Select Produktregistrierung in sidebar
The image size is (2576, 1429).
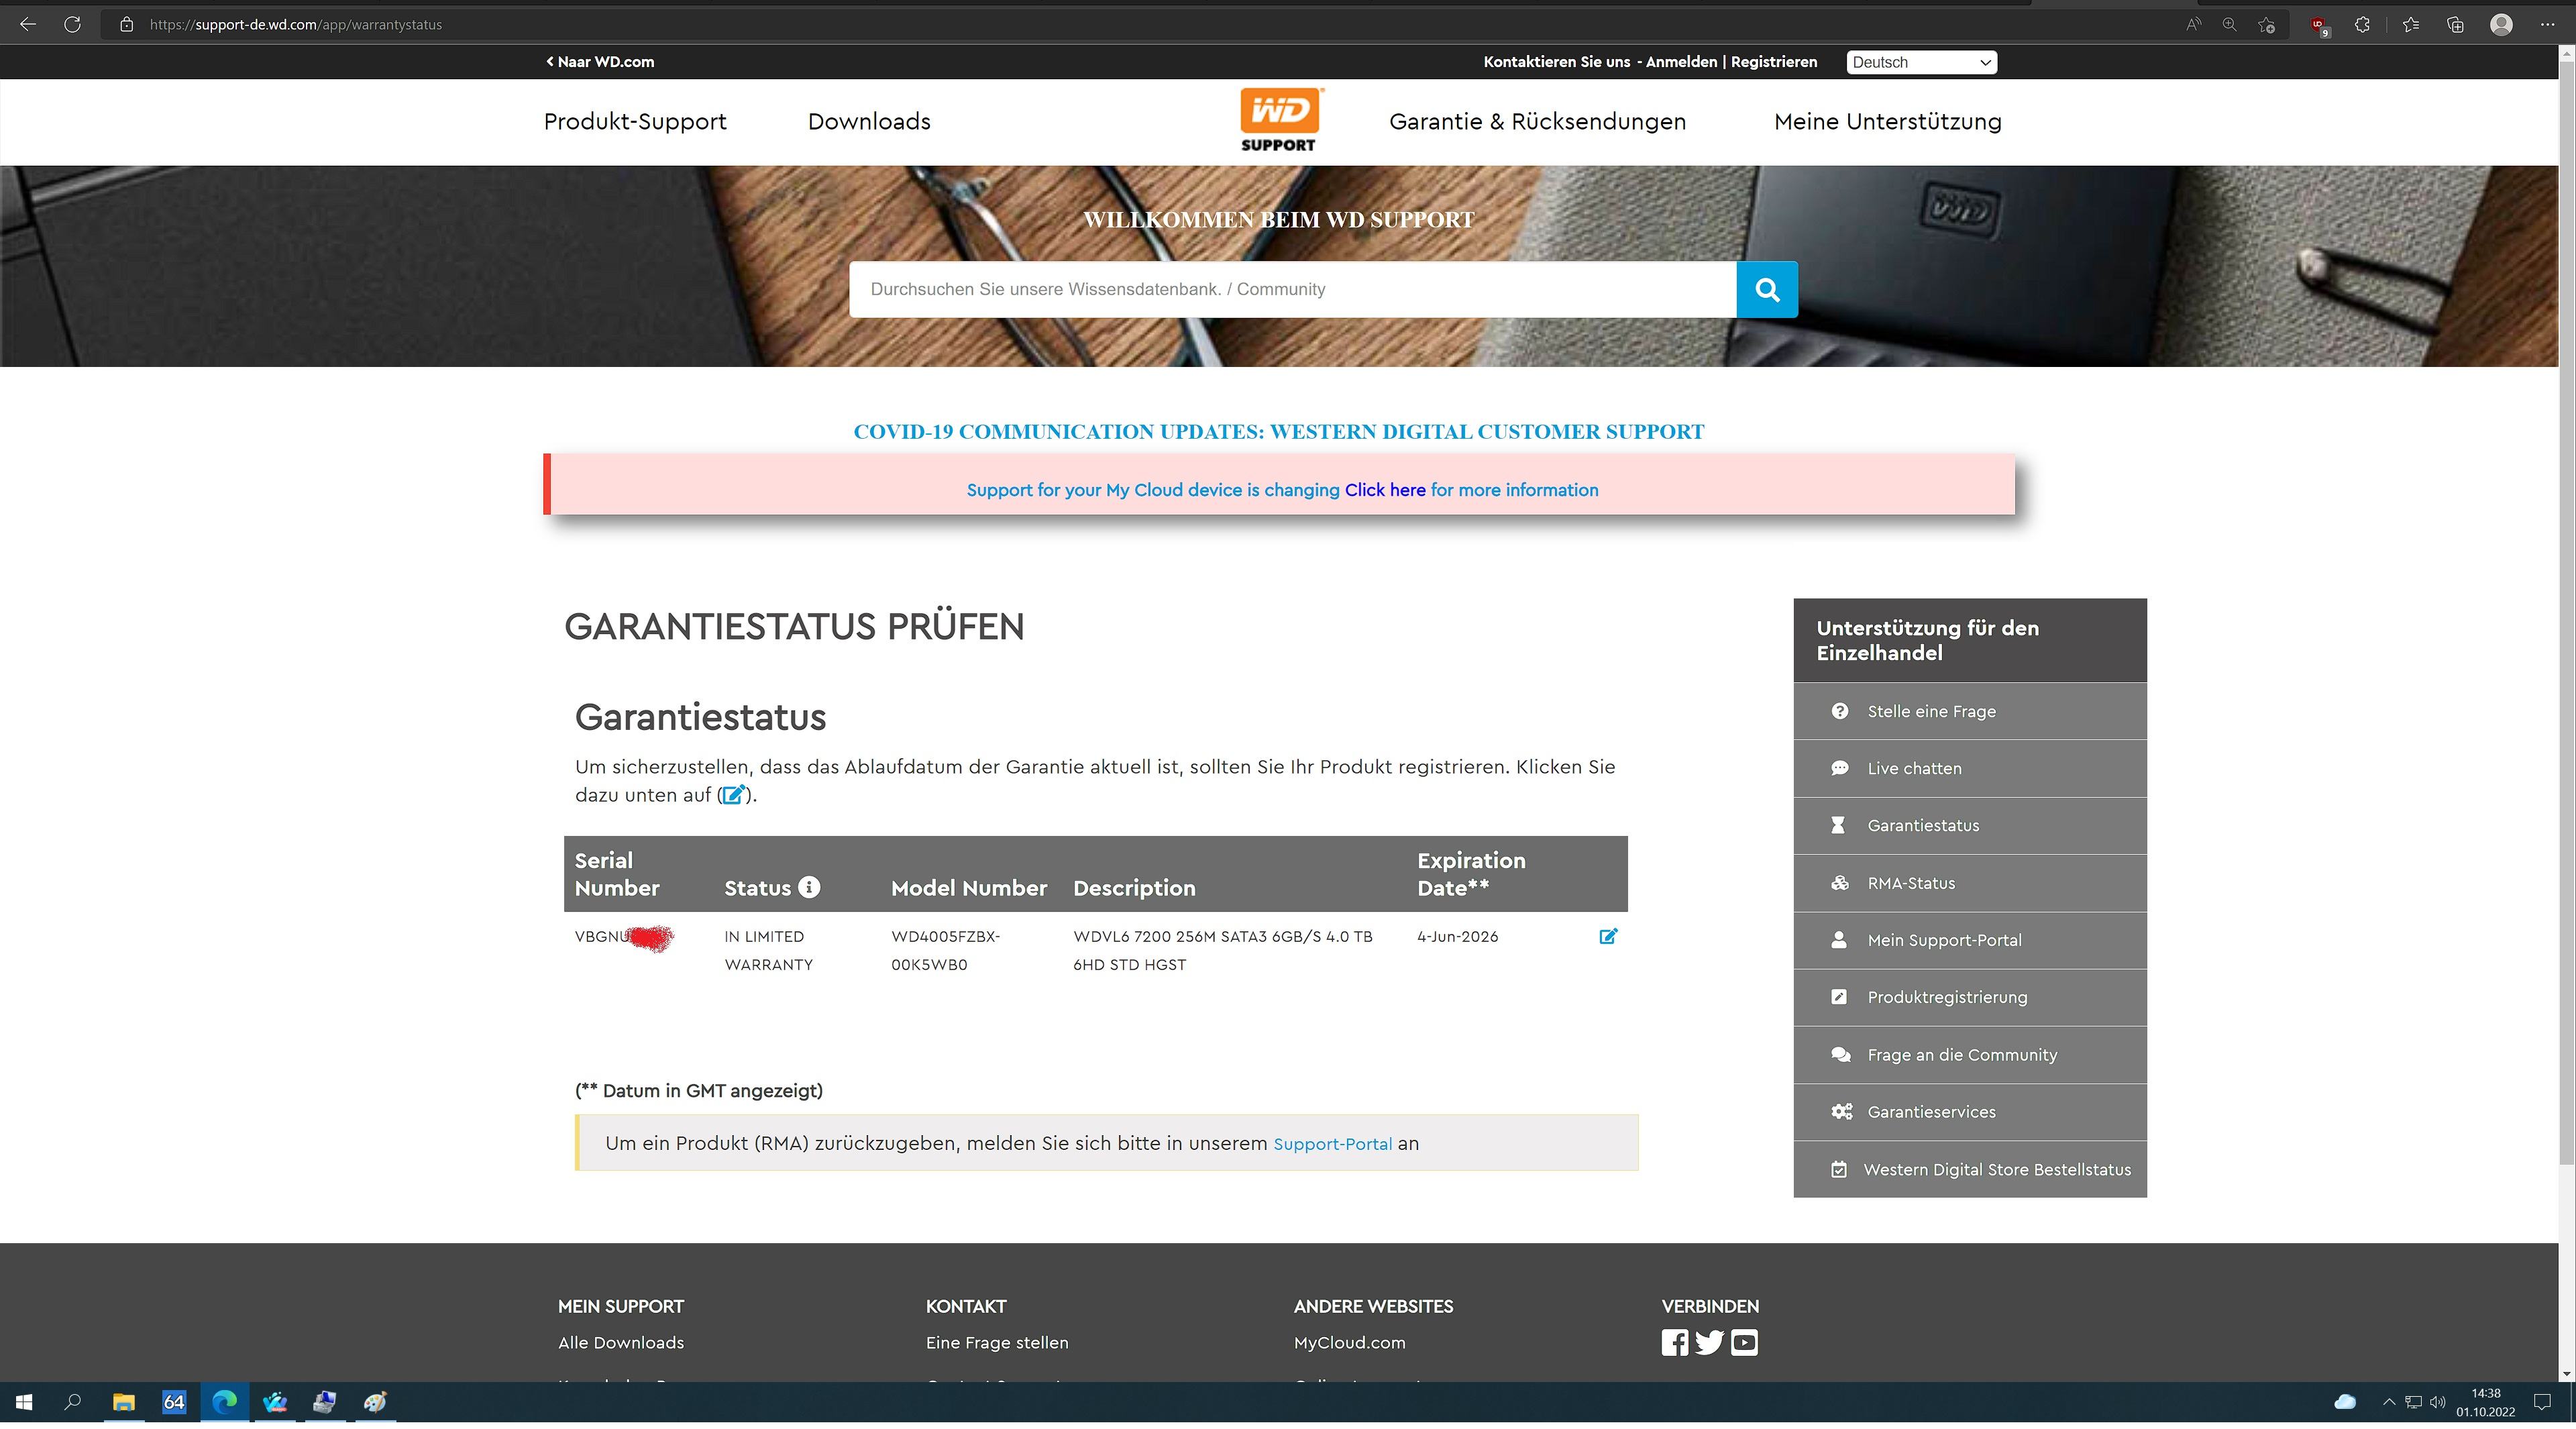(1970, 997)
